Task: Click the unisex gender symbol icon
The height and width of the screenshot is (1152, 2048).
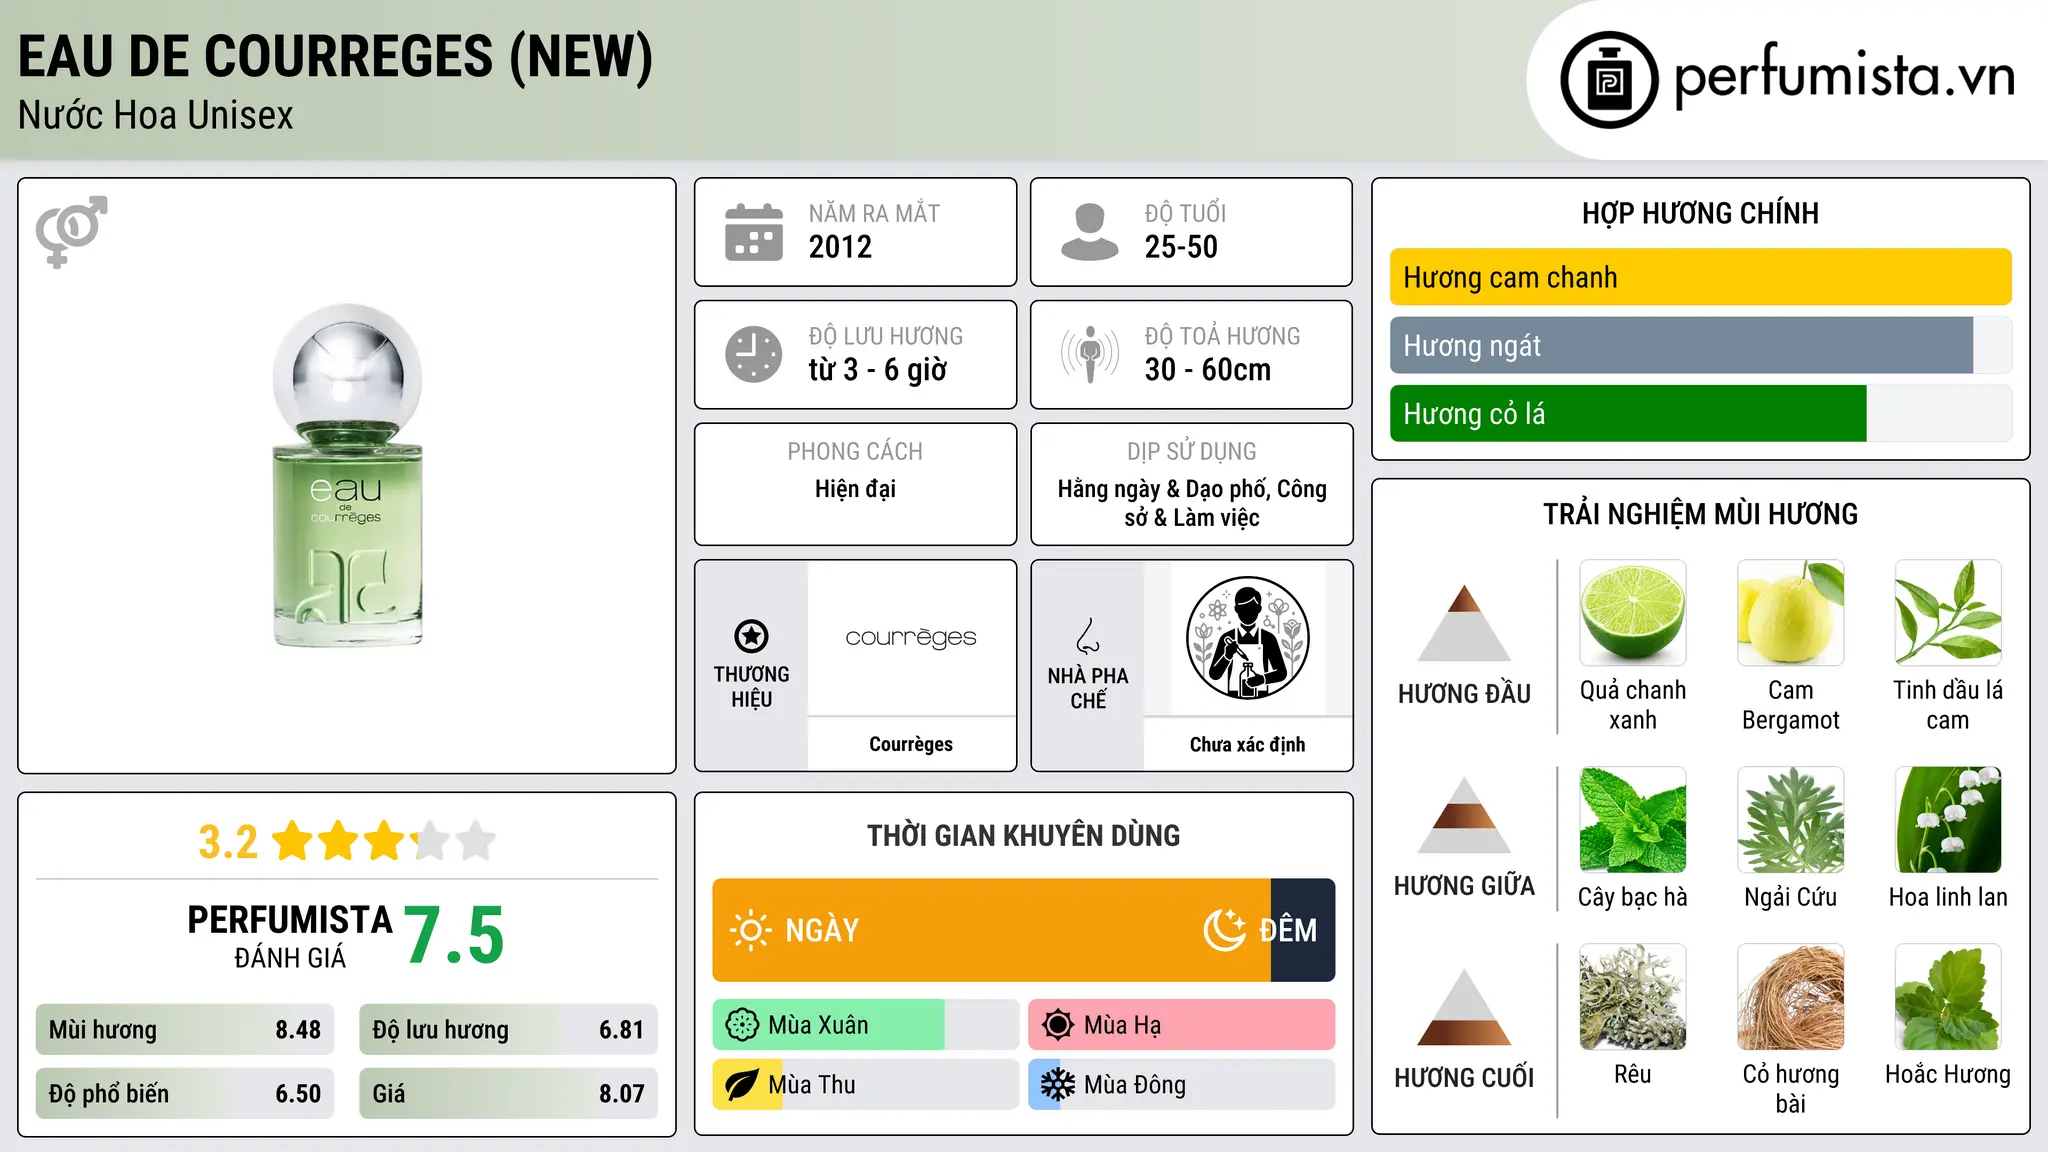Action: [71, 232]
